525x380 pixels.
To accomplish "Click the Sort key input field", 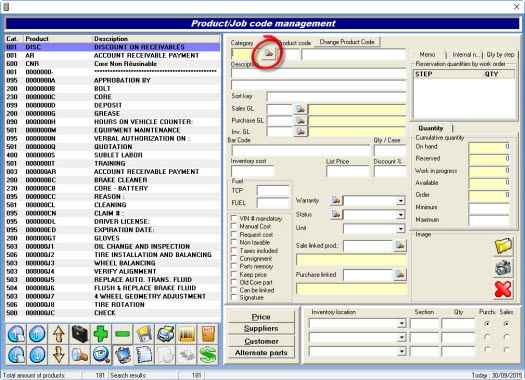I will (336, 97).
